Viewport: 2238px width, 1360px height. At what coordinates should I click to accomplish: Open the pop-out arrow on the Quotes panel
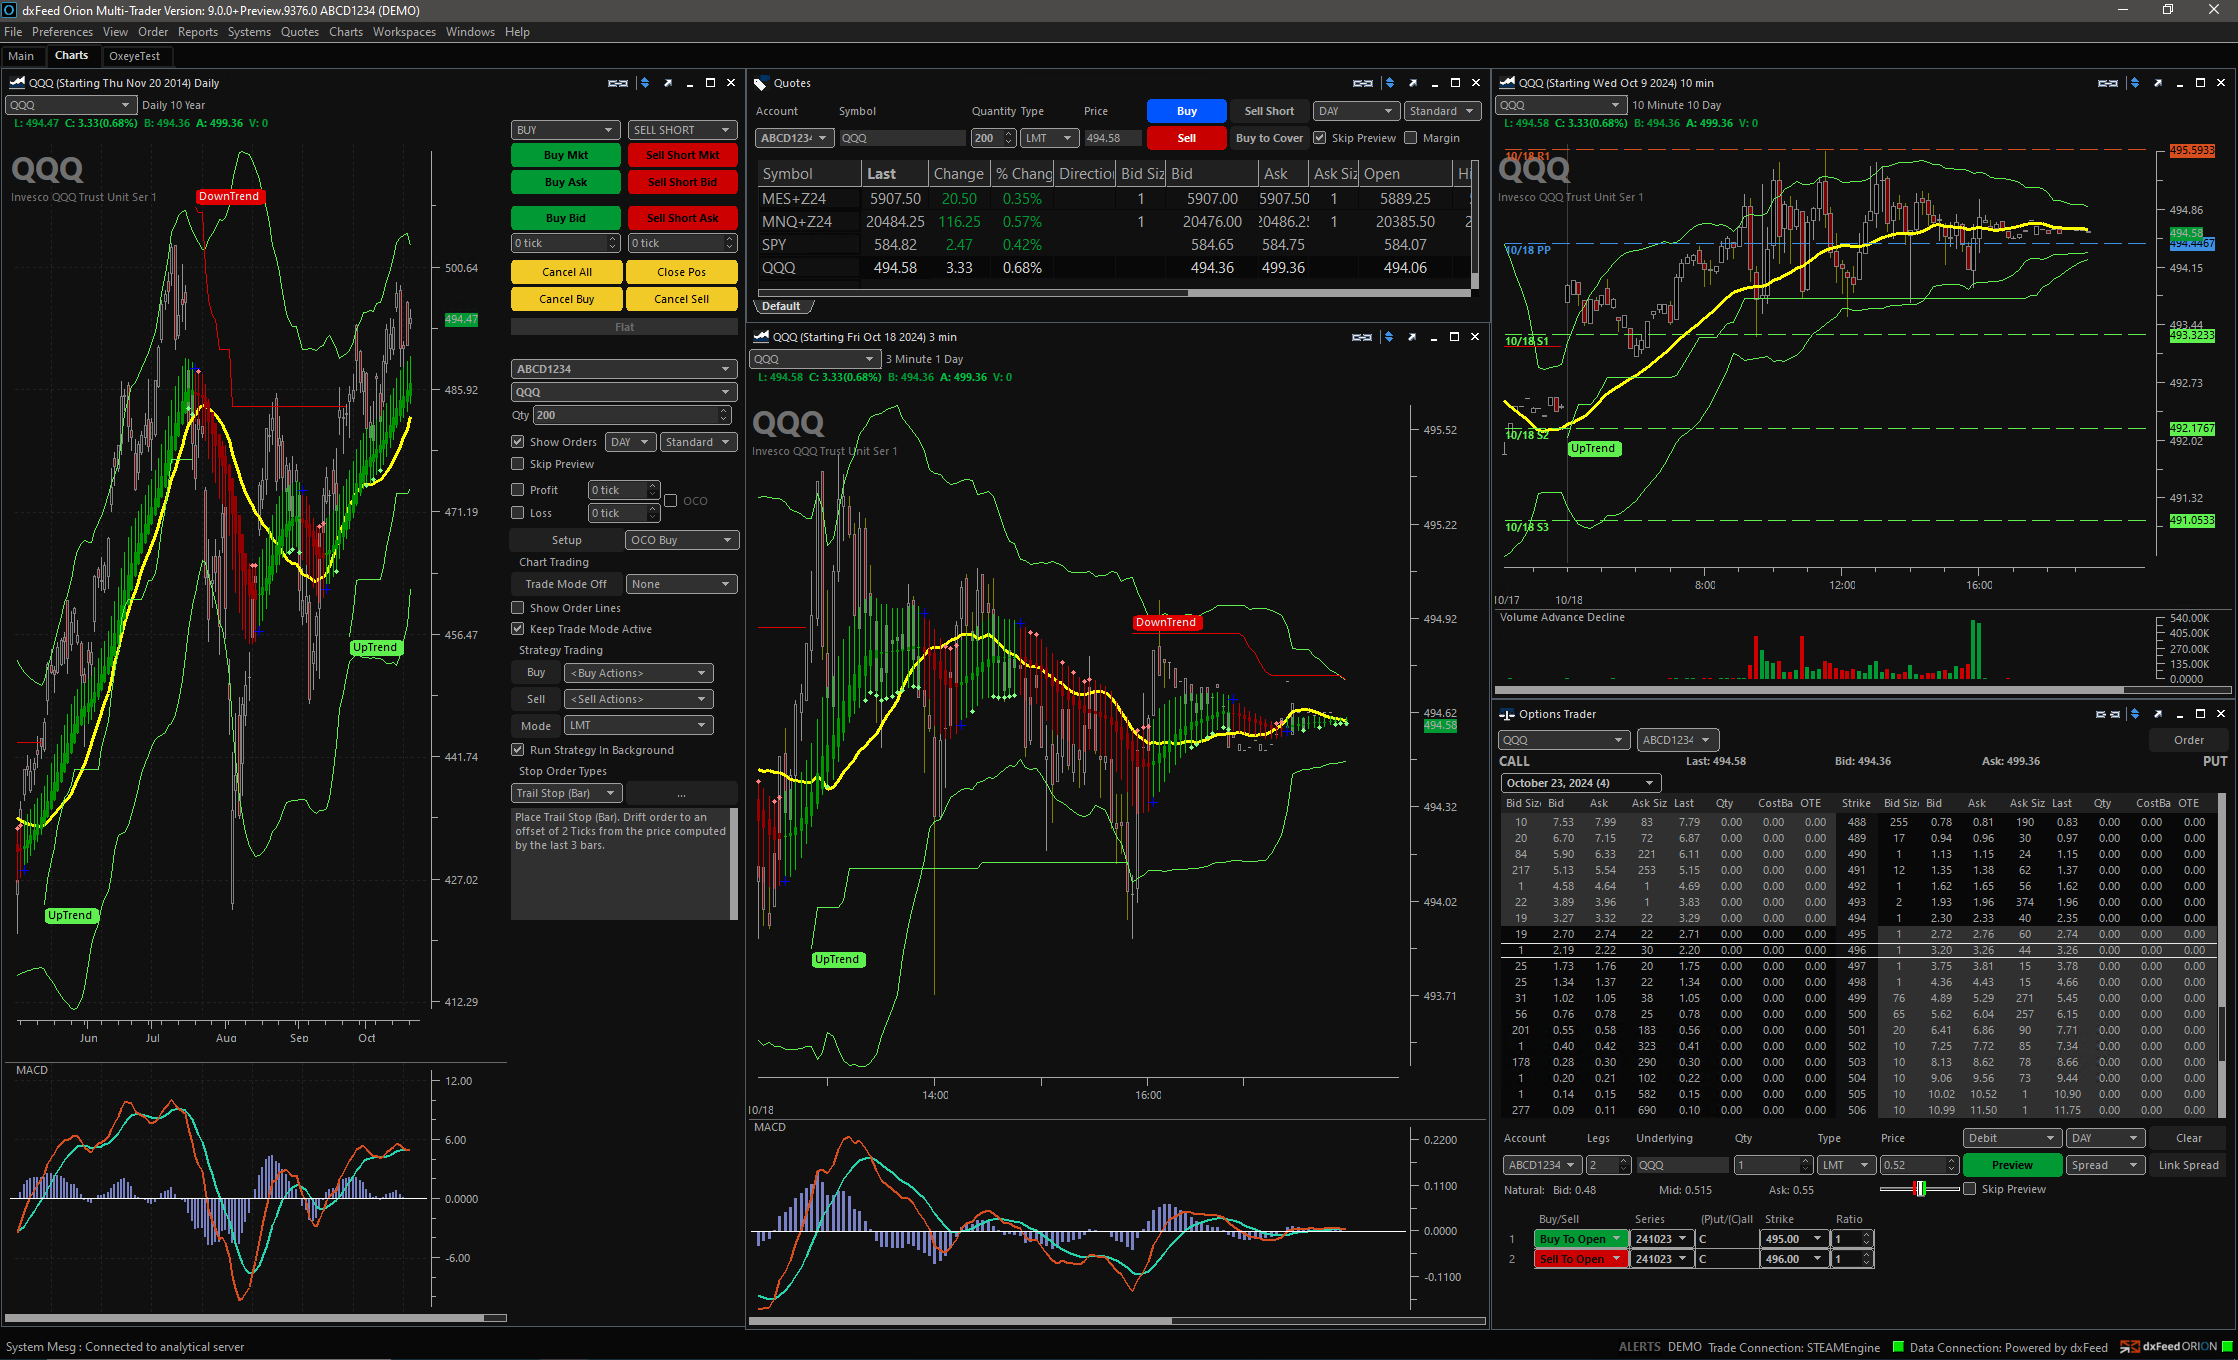[x=1412, y=84]
